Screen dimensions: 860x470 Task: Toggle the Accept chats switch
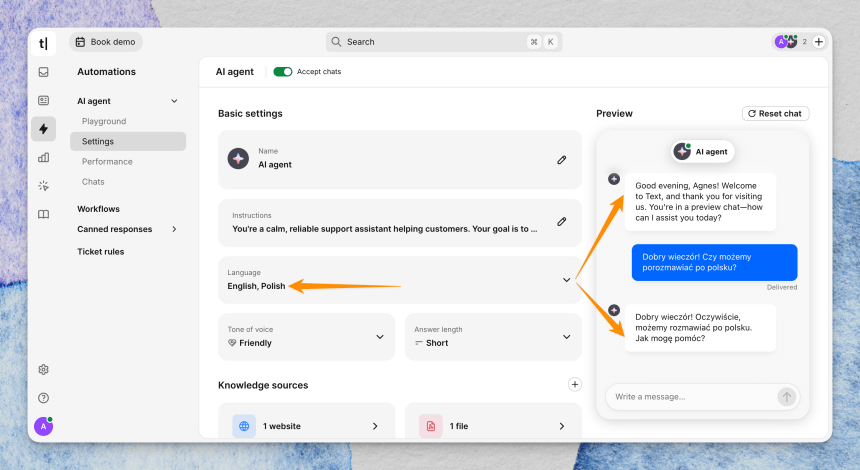pos(282,72)
